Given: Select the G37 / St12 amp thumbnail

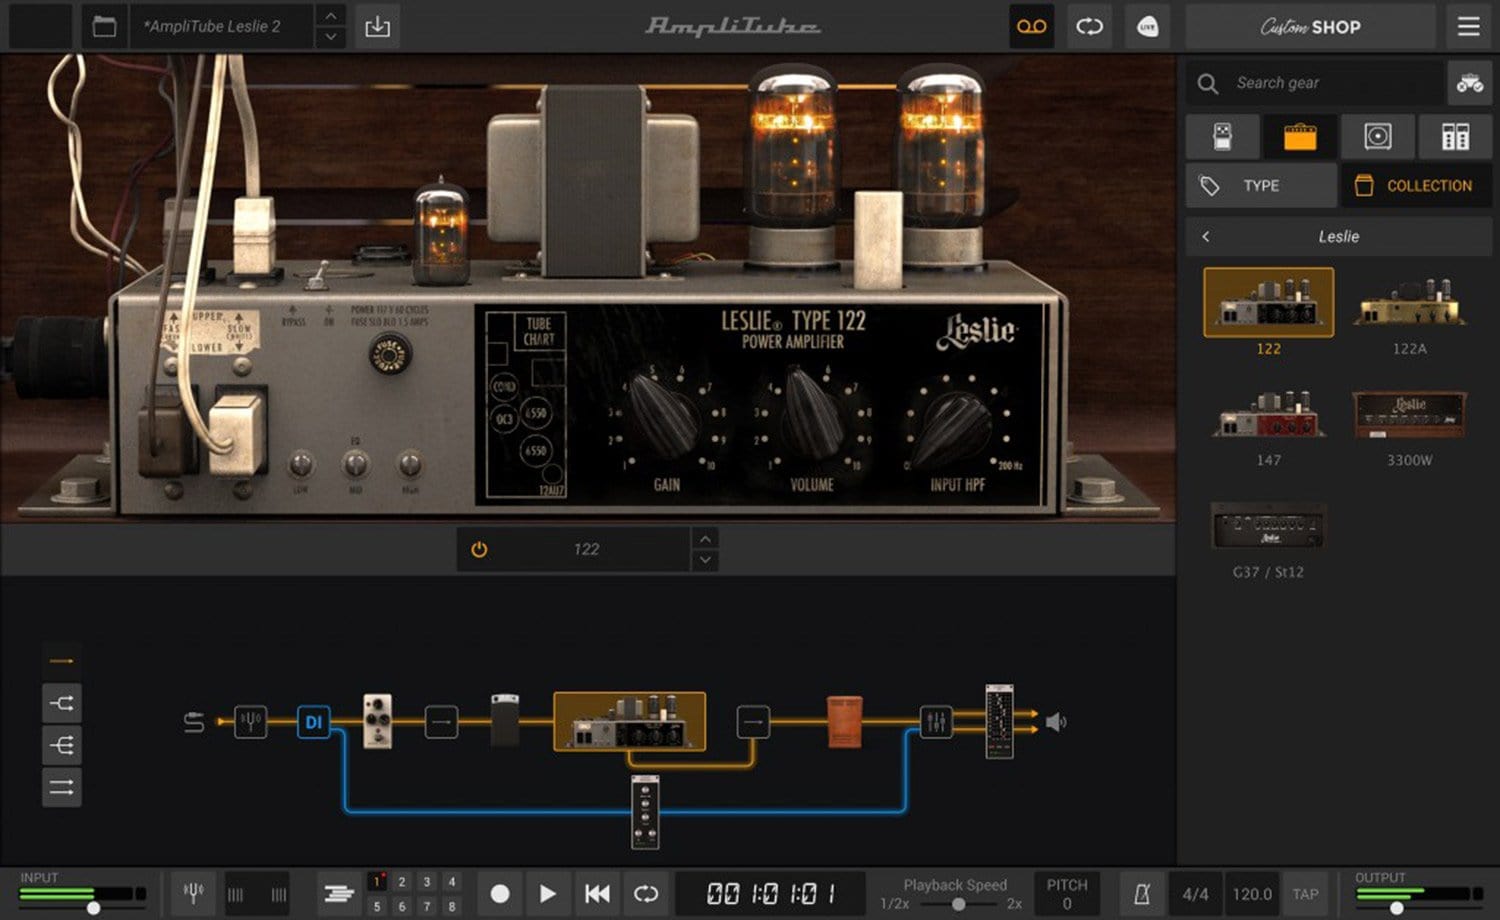Looking at the screenshot, I should [x=1268, y=526].
